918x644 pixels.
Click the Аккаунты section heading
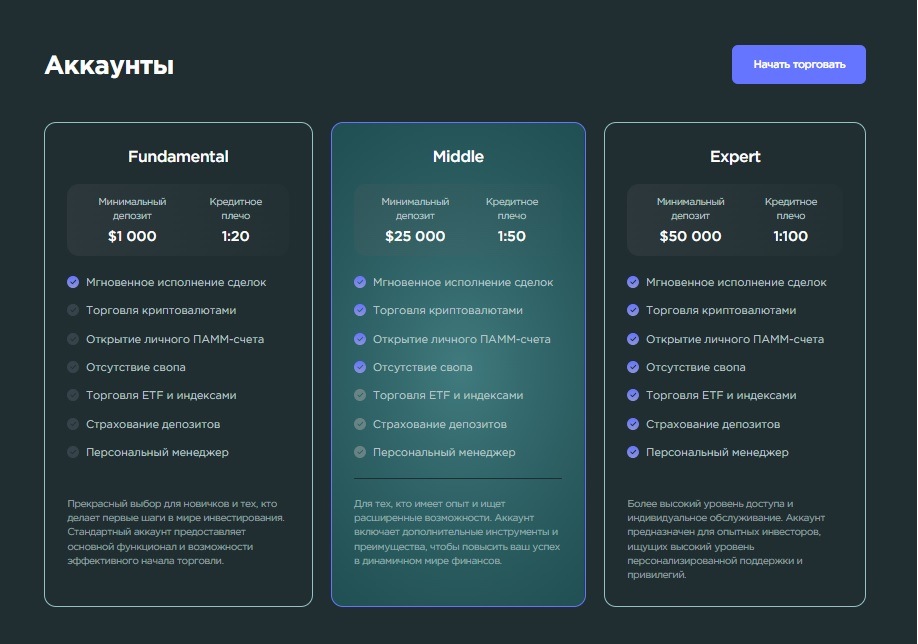(109, 66)
